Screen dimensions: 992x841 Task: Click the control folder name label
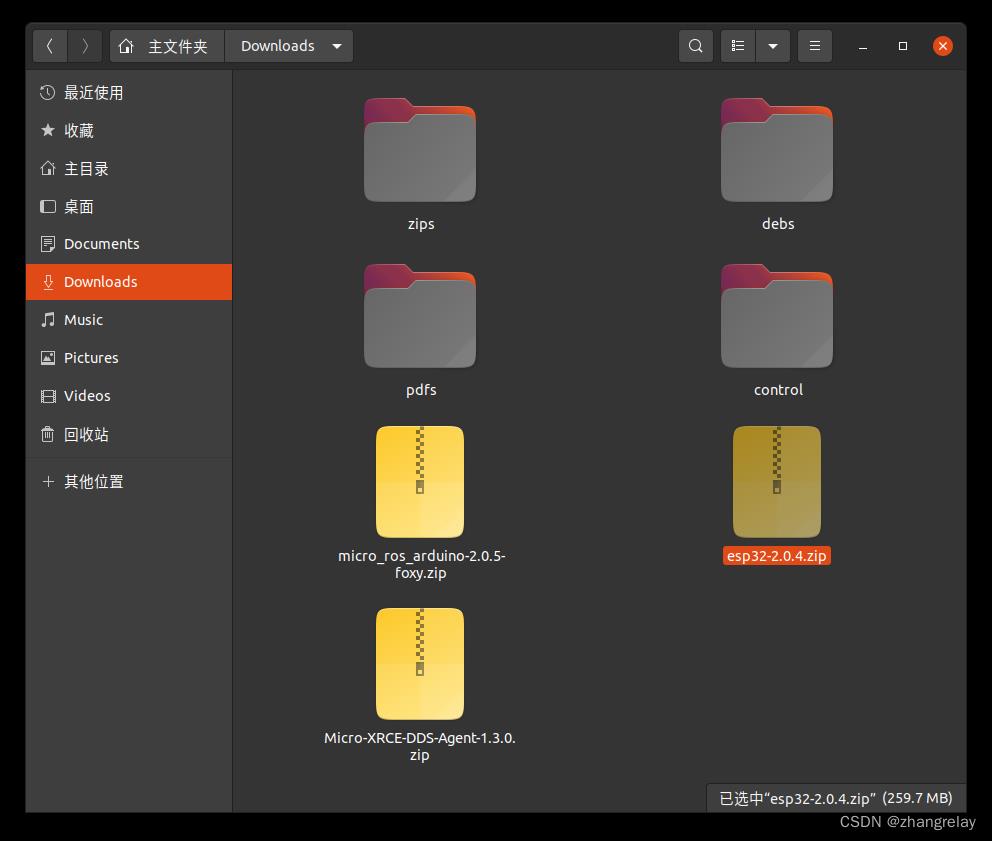pos(778,390)
